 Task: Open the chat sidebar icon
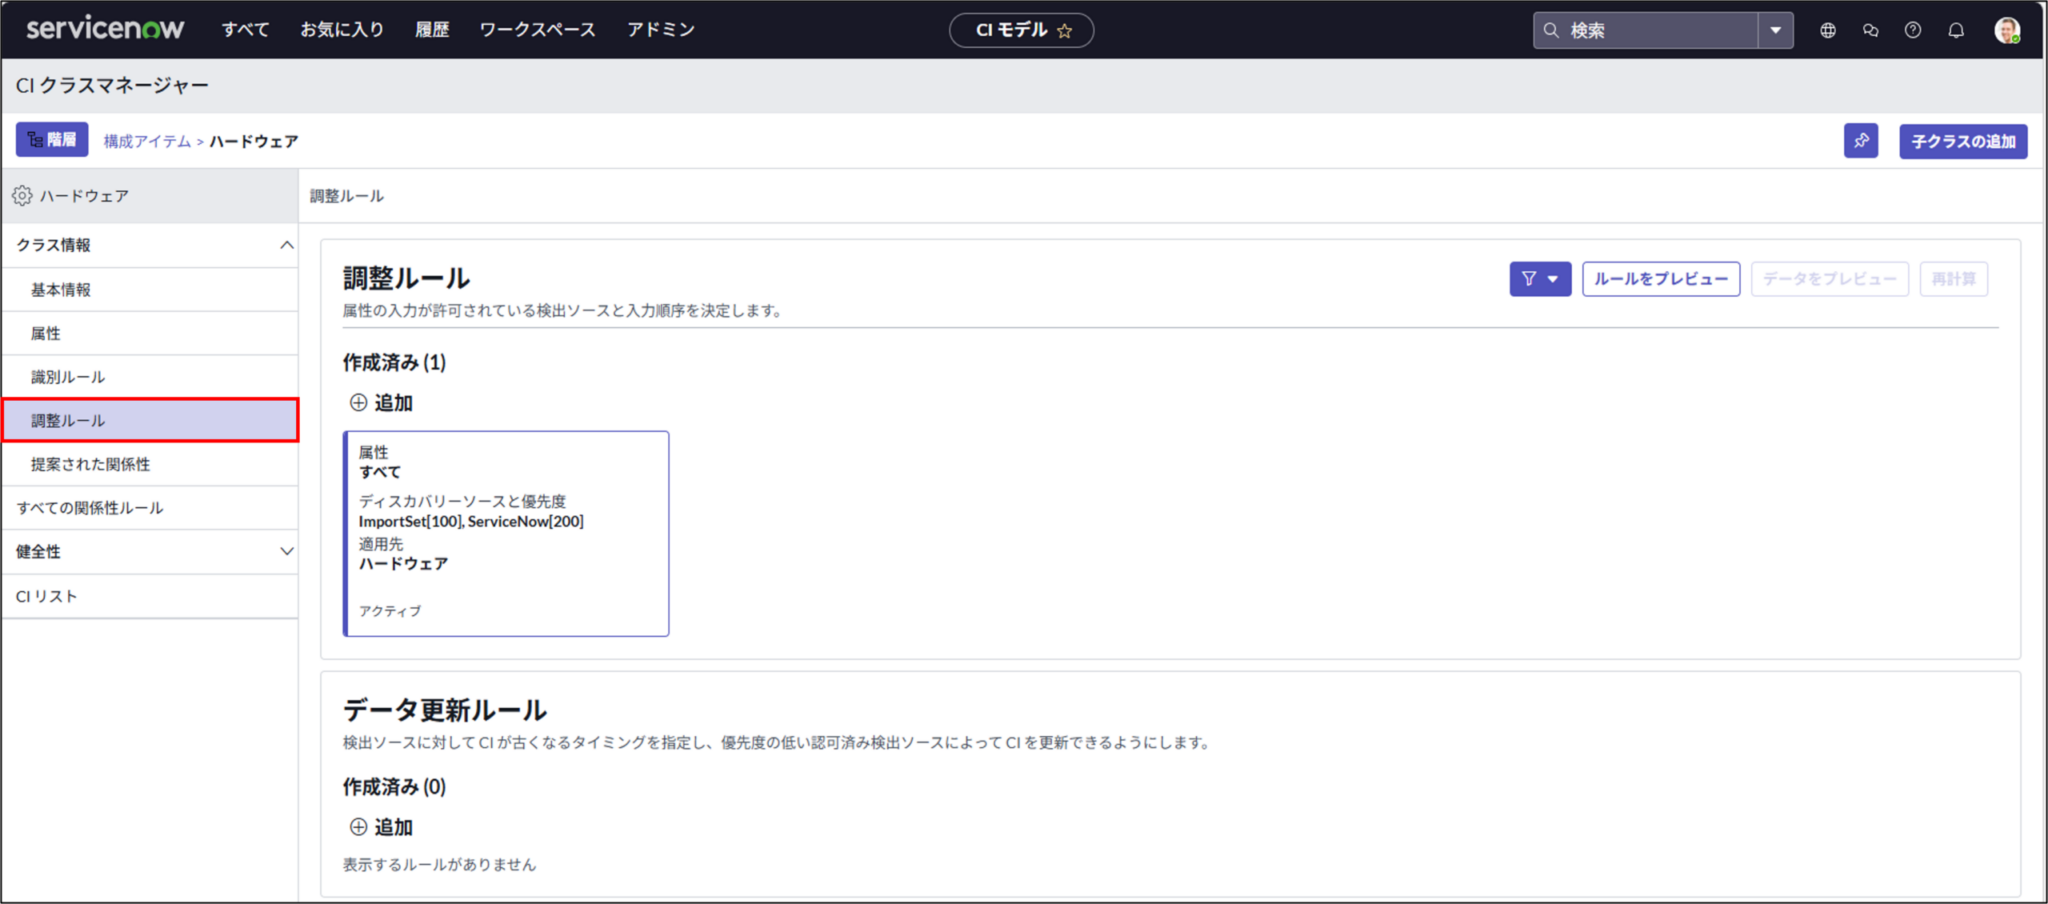click(1871, 30)
